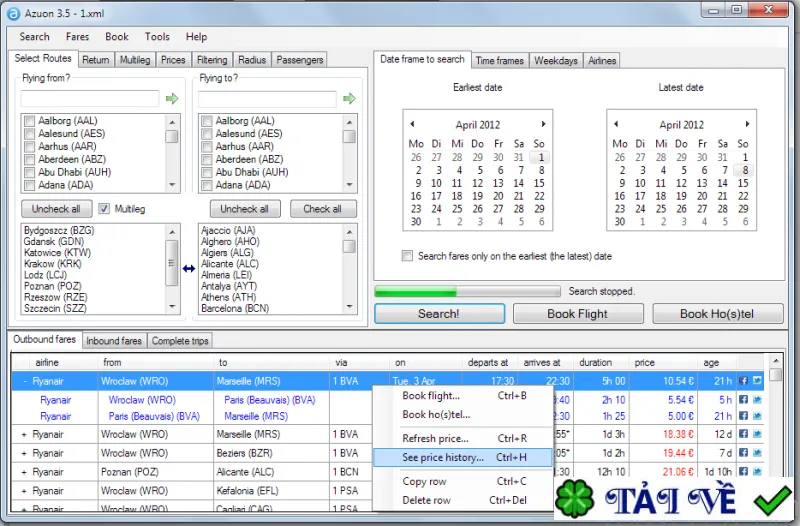This screenshot has width=800, height=526.
Task: Click the green search progress bar
Action: tap(467, 291)
